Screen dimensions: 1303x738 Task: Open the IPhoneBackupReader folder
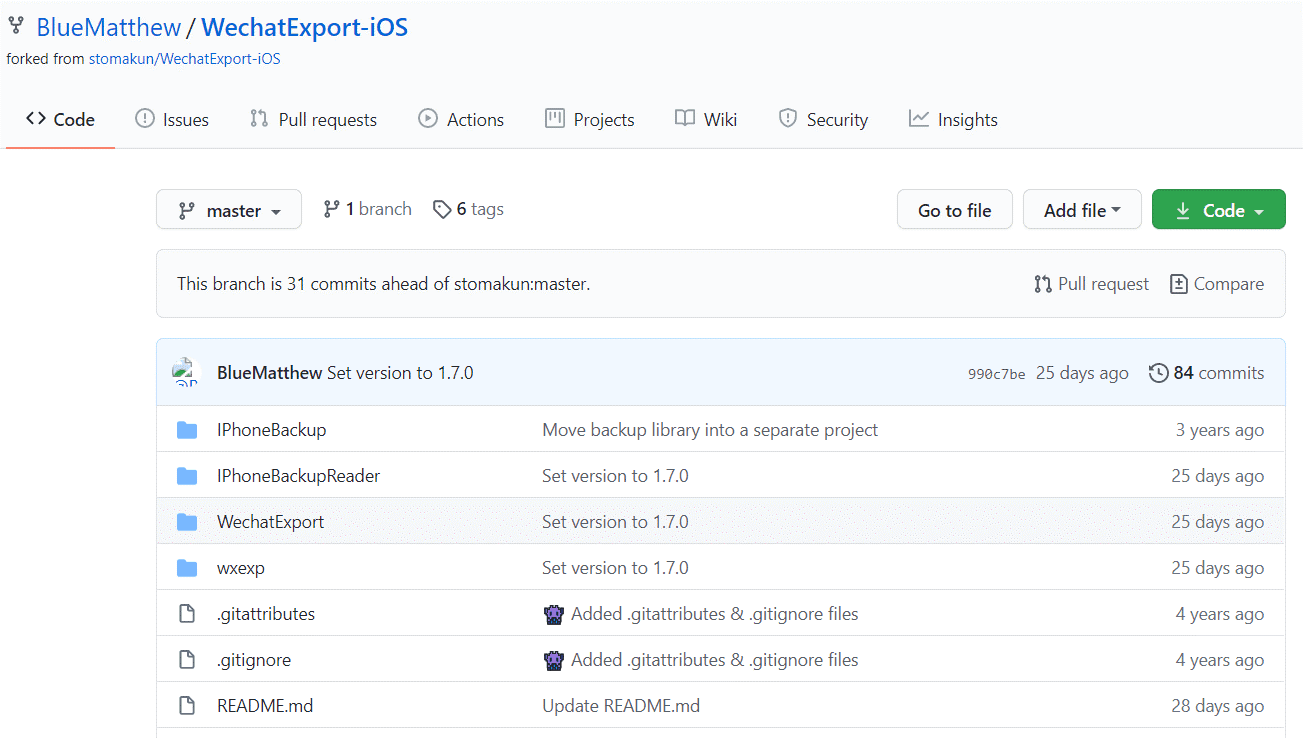(x=298, y=476)
